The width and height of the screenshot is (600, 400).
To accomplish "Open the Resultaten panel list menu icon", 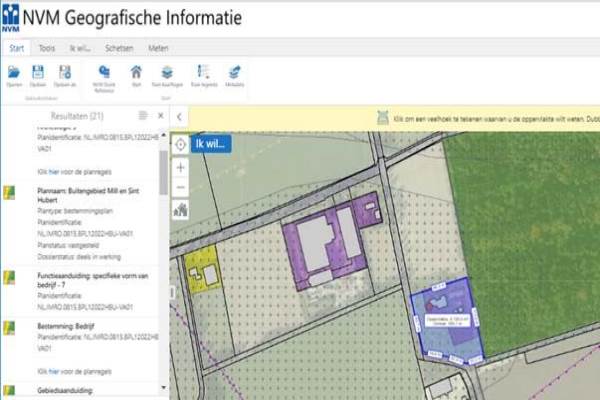I will pos(143,115).
